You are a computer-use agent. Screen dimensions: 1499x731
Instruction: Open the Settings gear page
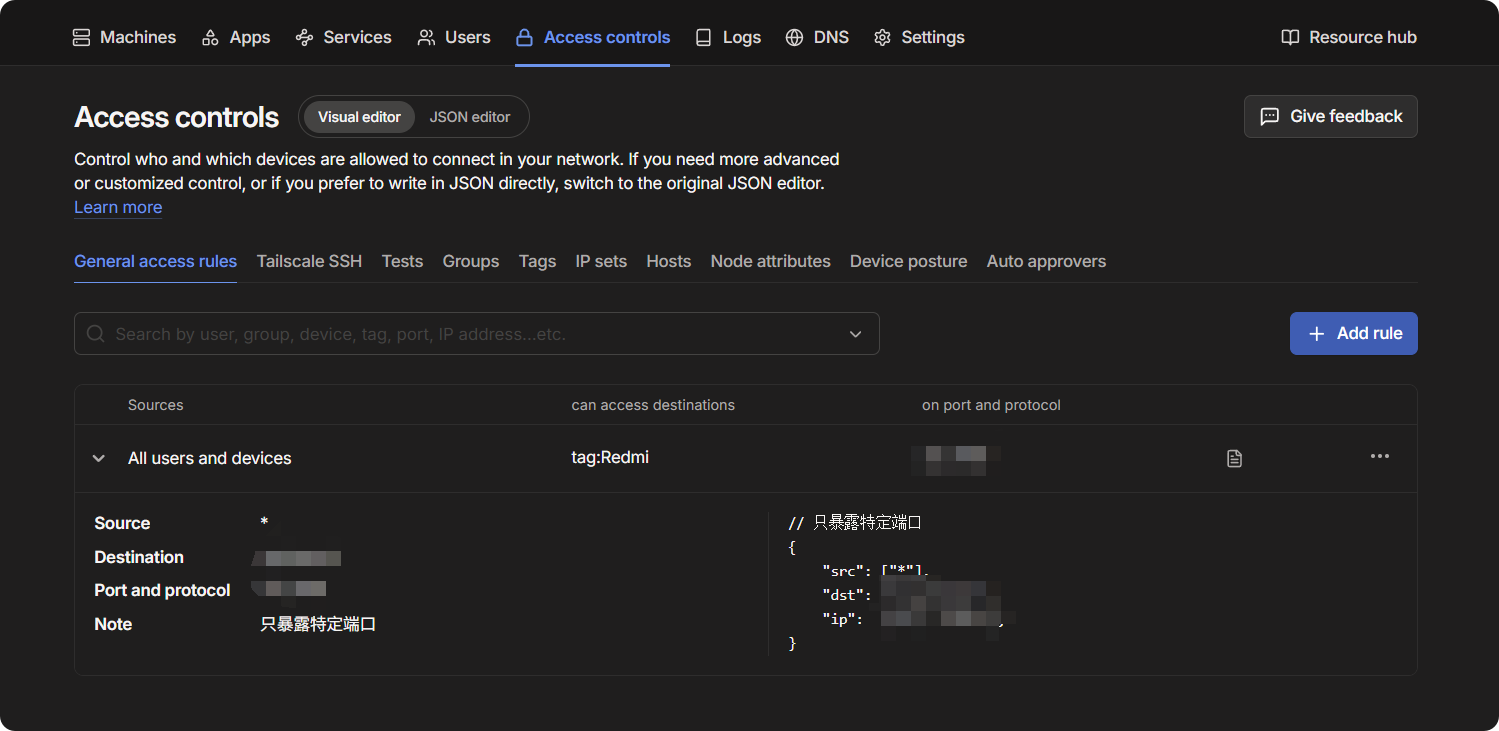919,37
